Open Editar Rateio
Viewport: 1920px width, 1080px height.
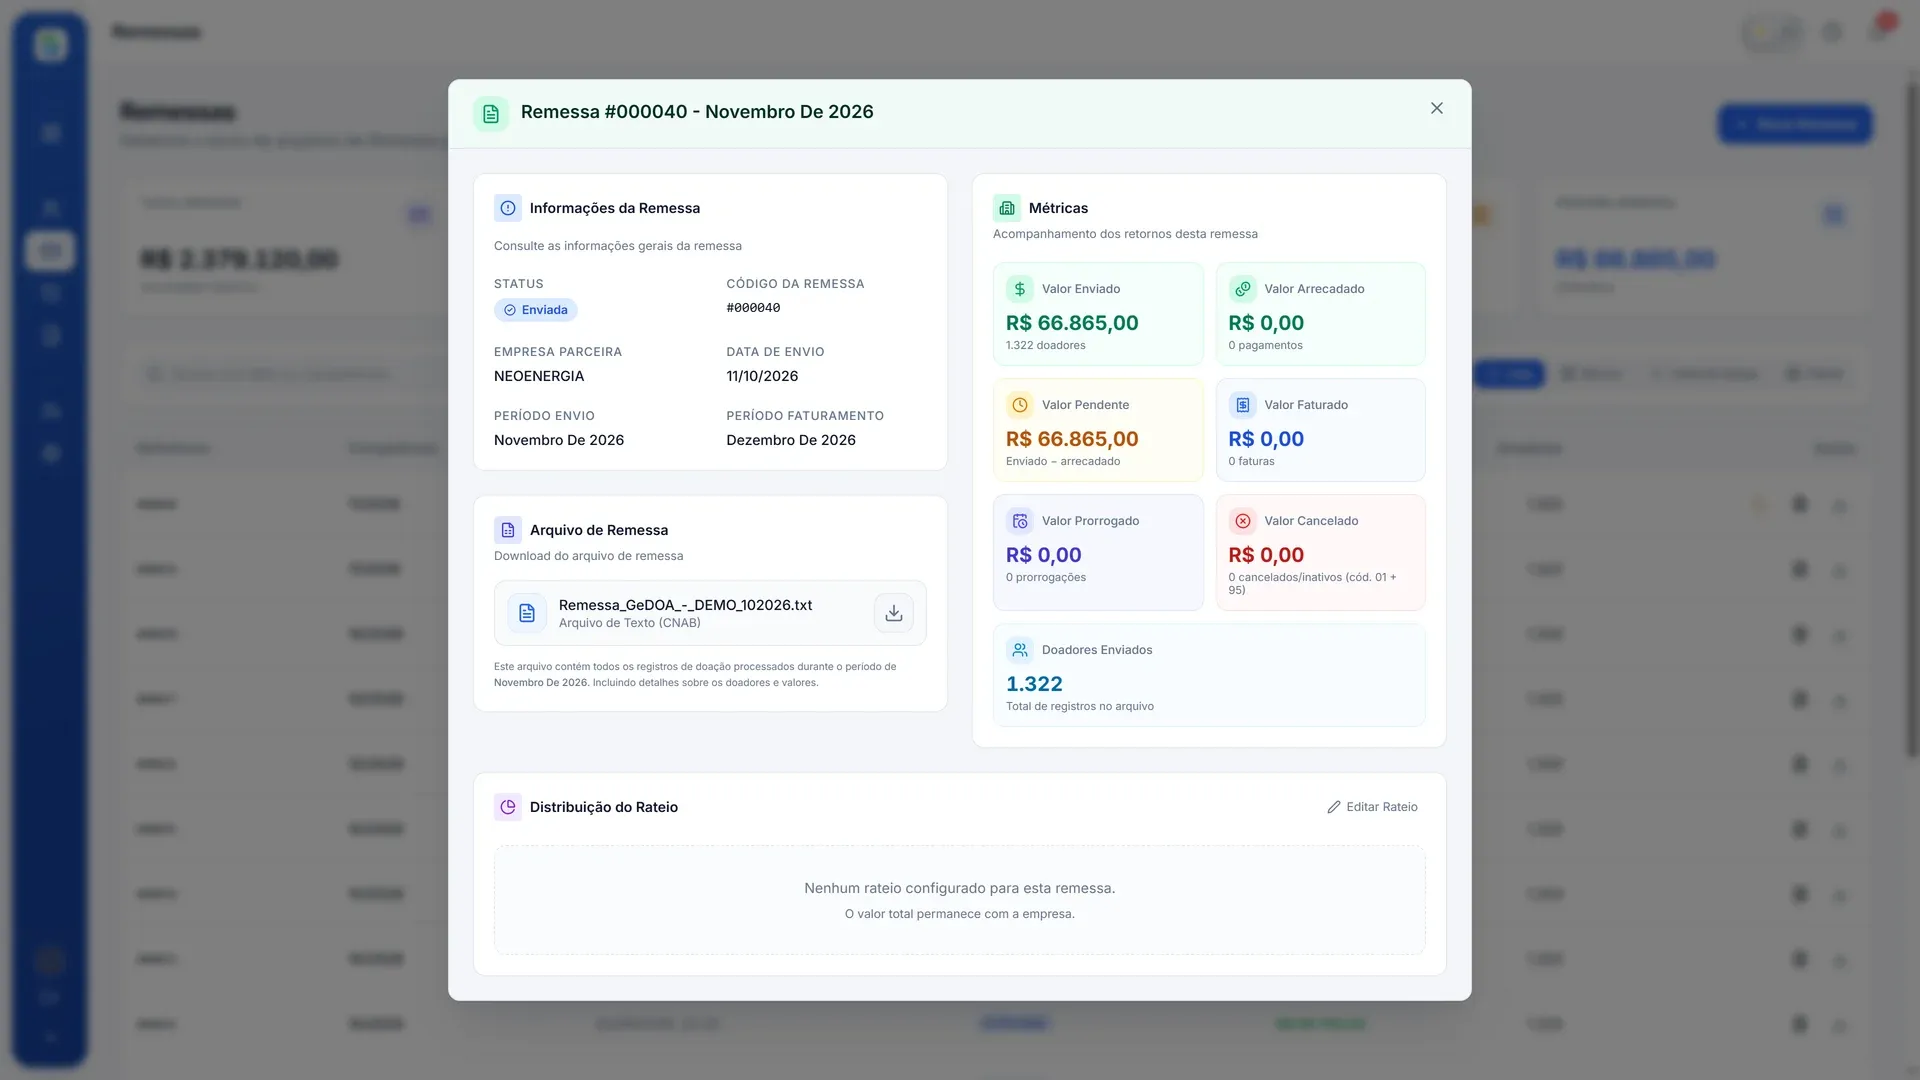pos(1372,807)
